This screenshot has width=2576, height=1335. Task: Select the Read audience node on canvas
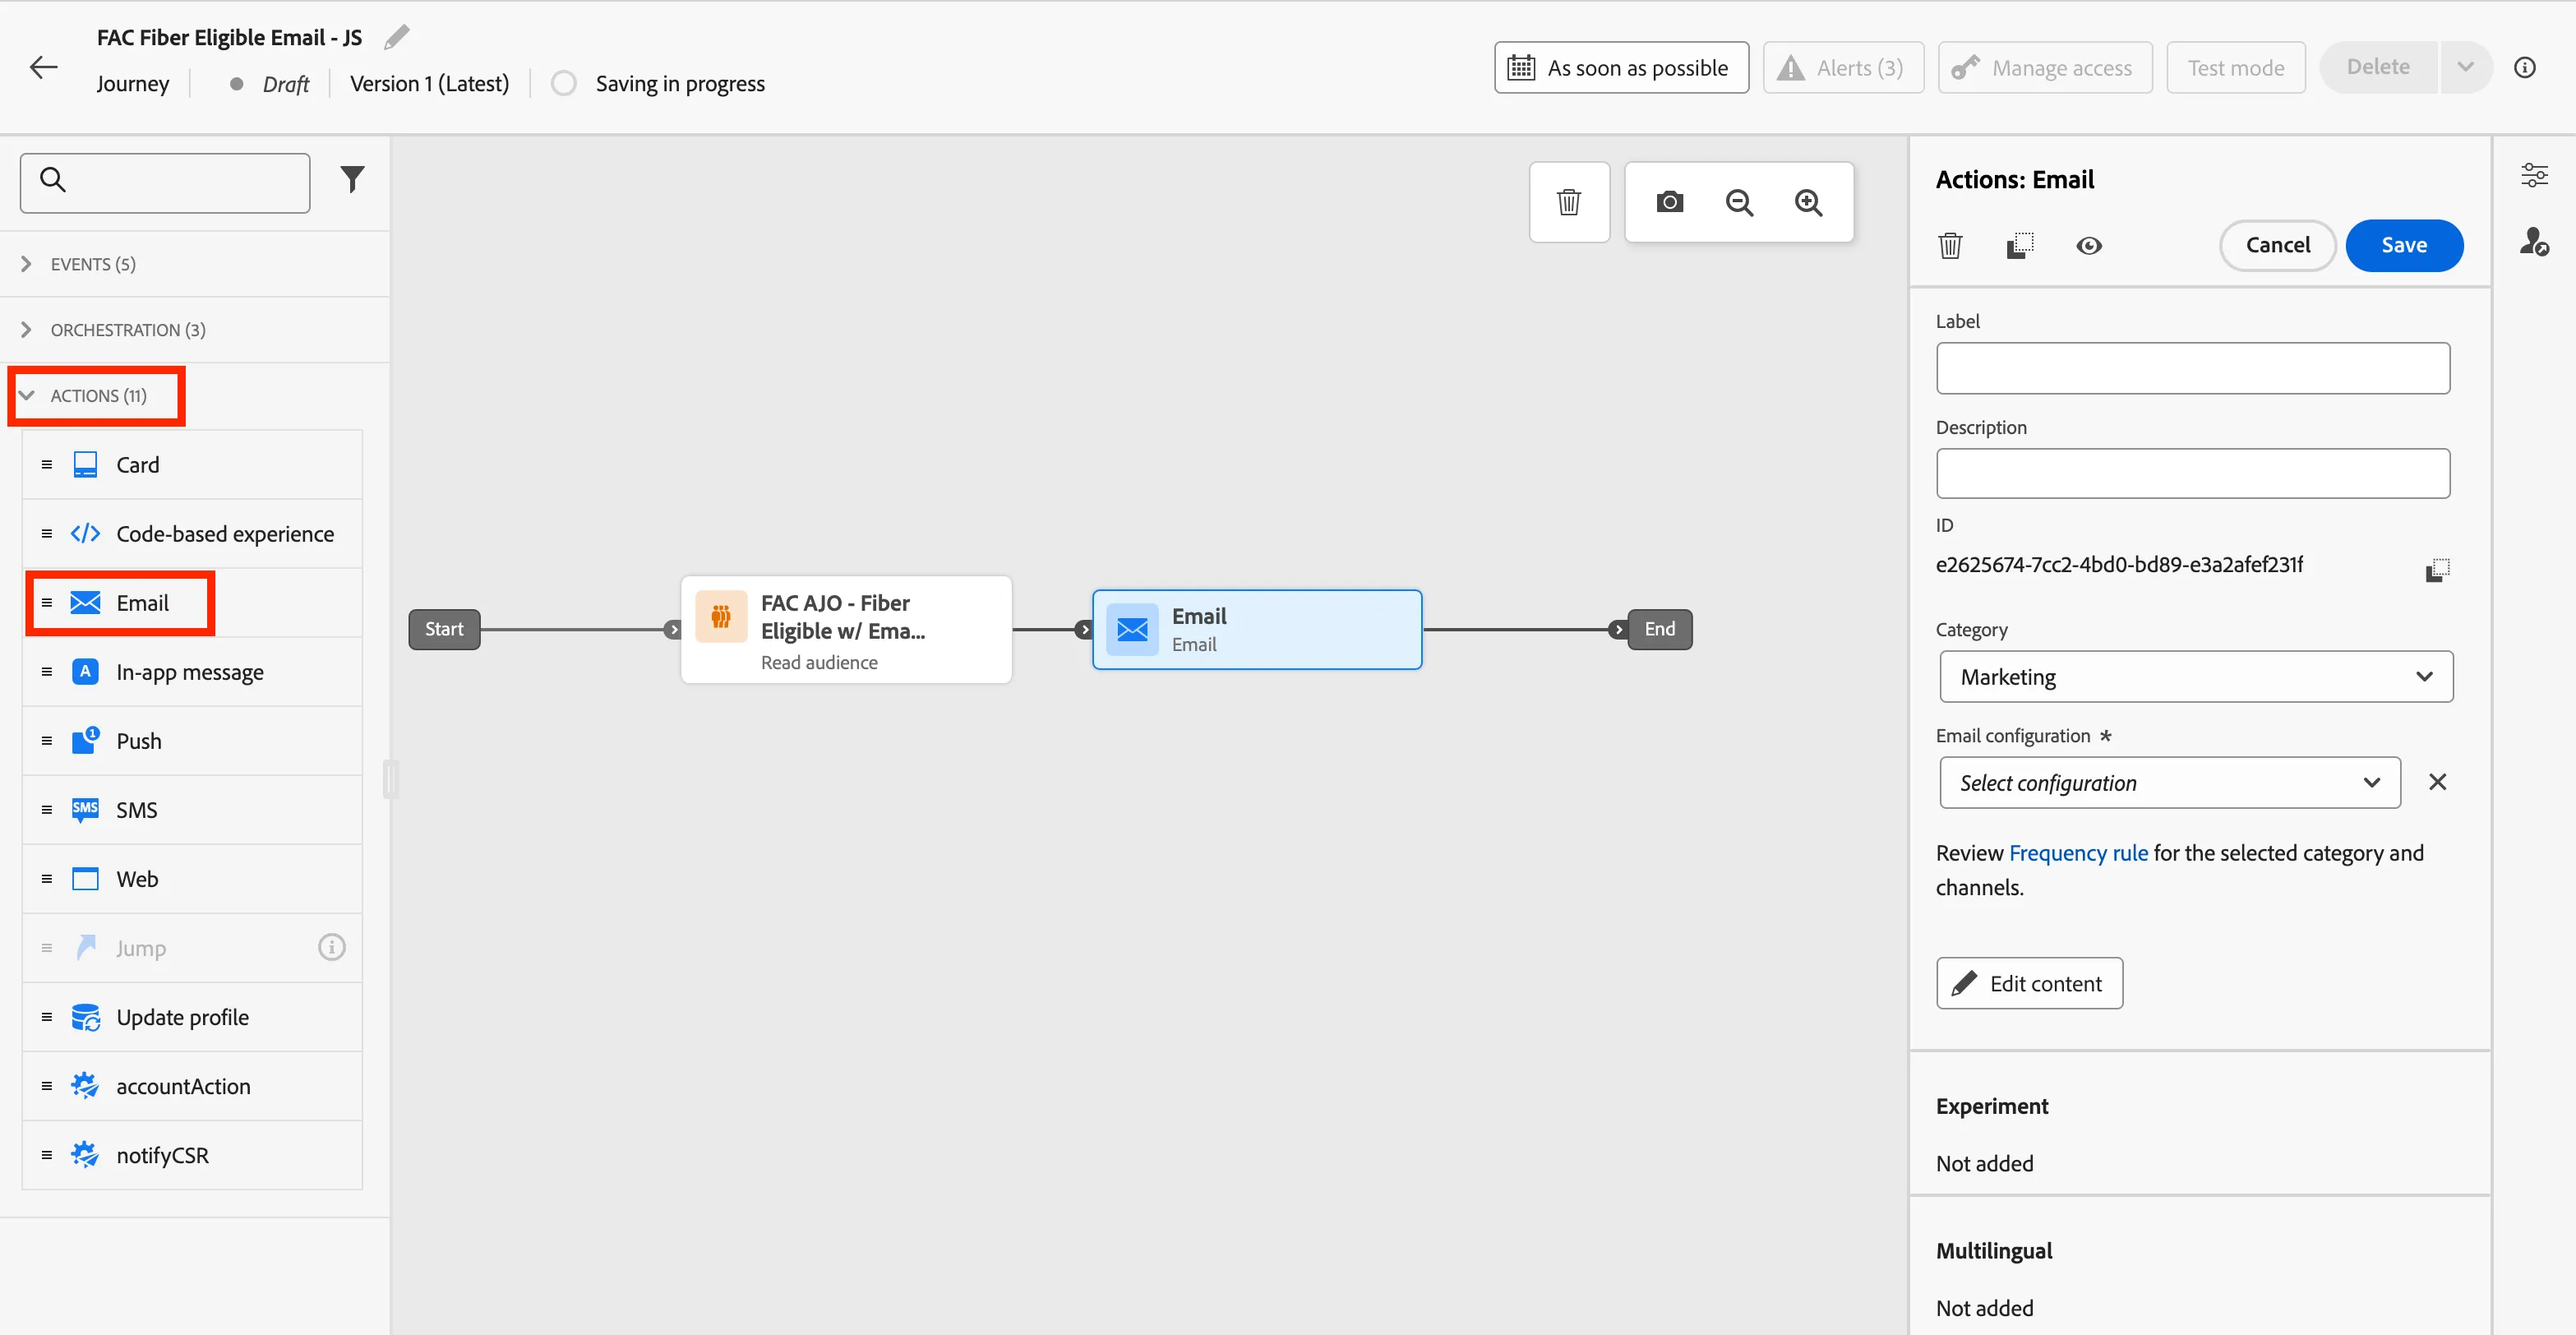point(846,629)
